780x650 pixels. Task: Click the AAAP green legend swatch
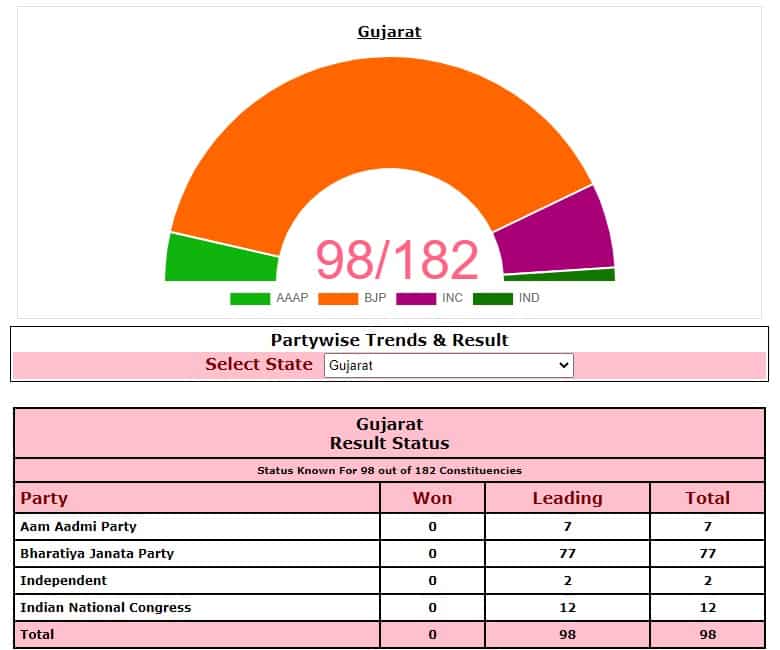point(250,298)
